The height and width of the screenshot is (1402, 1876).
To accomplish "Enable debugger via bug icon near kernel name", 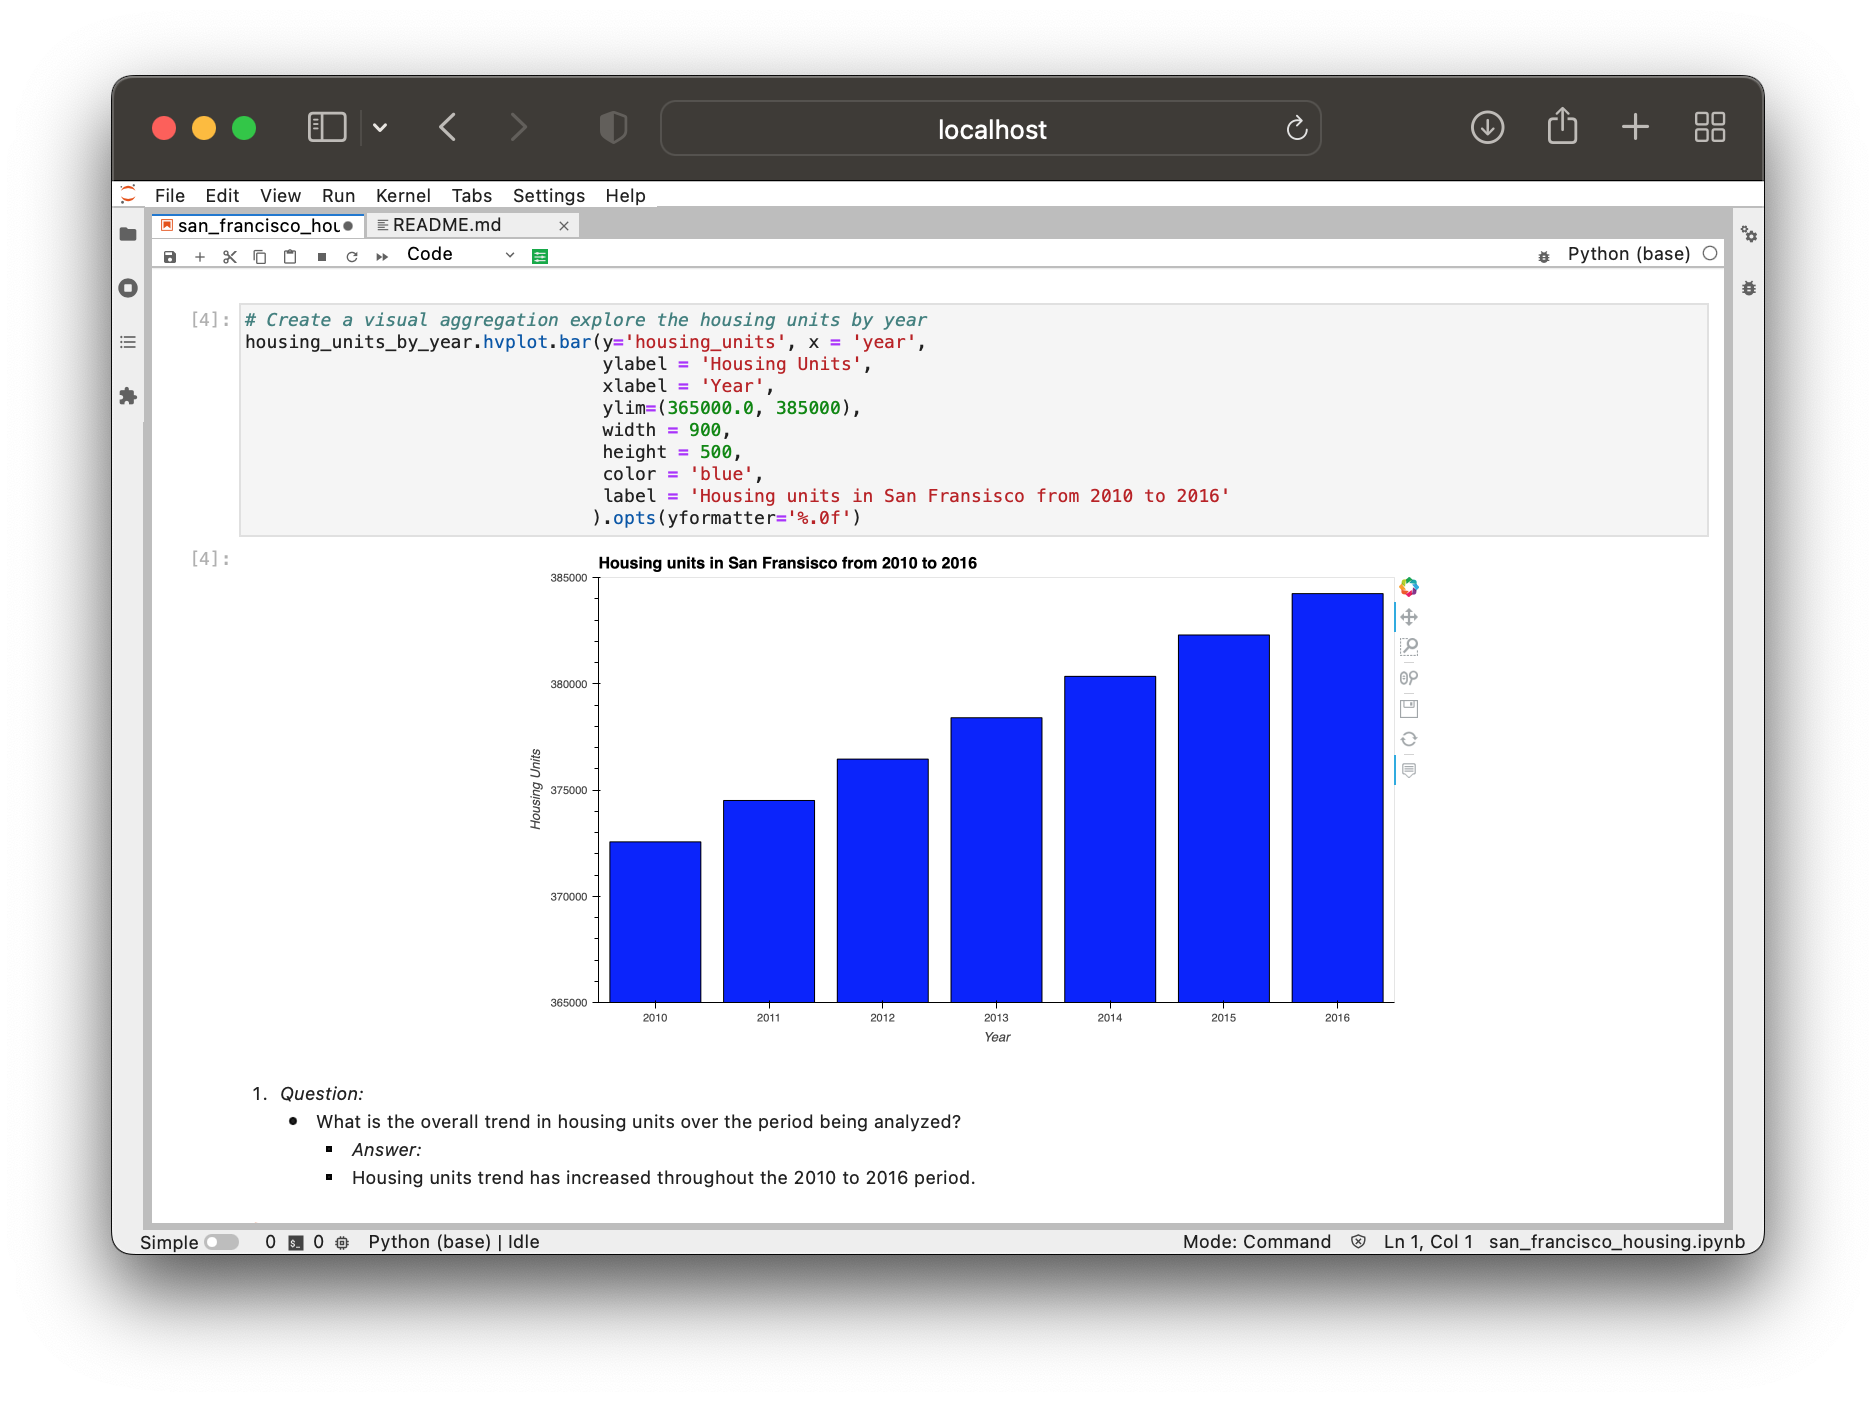I will pos(1544,257).
